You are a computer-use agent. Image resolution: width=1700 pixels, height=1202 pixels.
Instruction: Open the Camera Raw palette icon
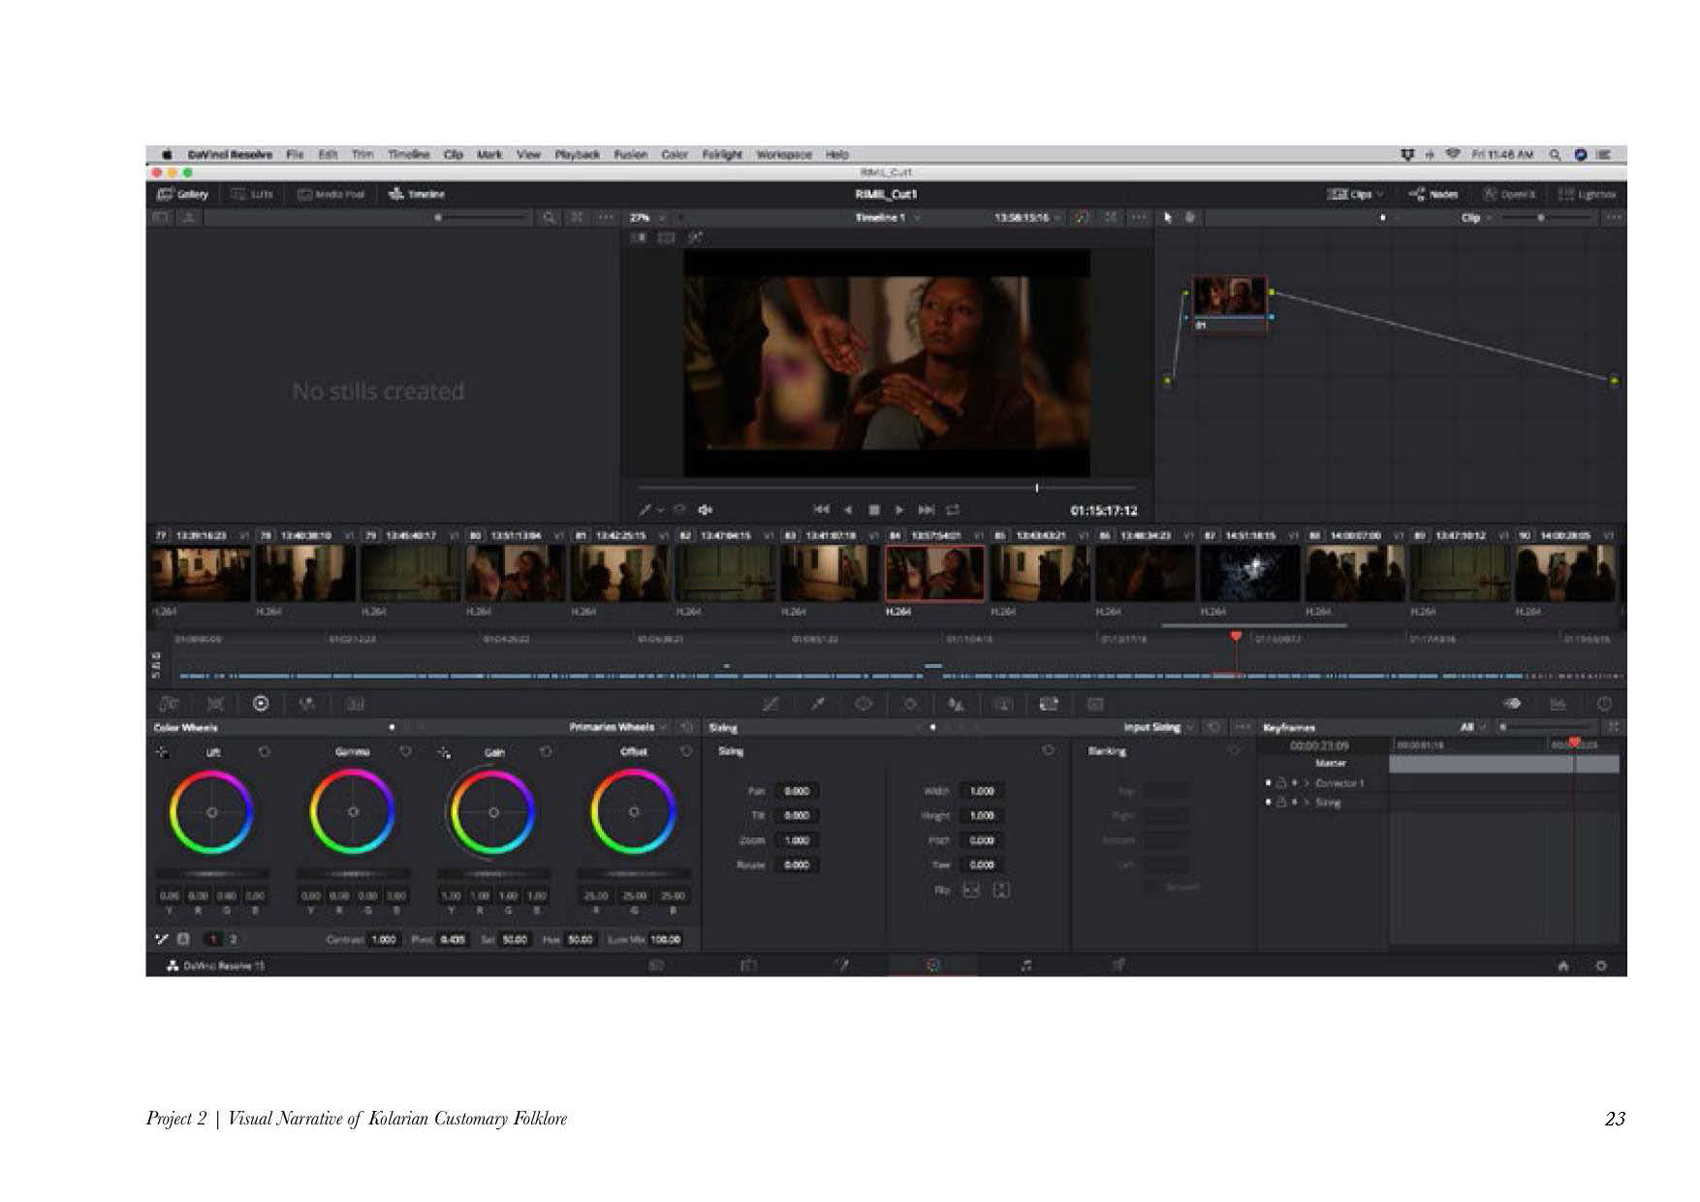click(169, 704)
